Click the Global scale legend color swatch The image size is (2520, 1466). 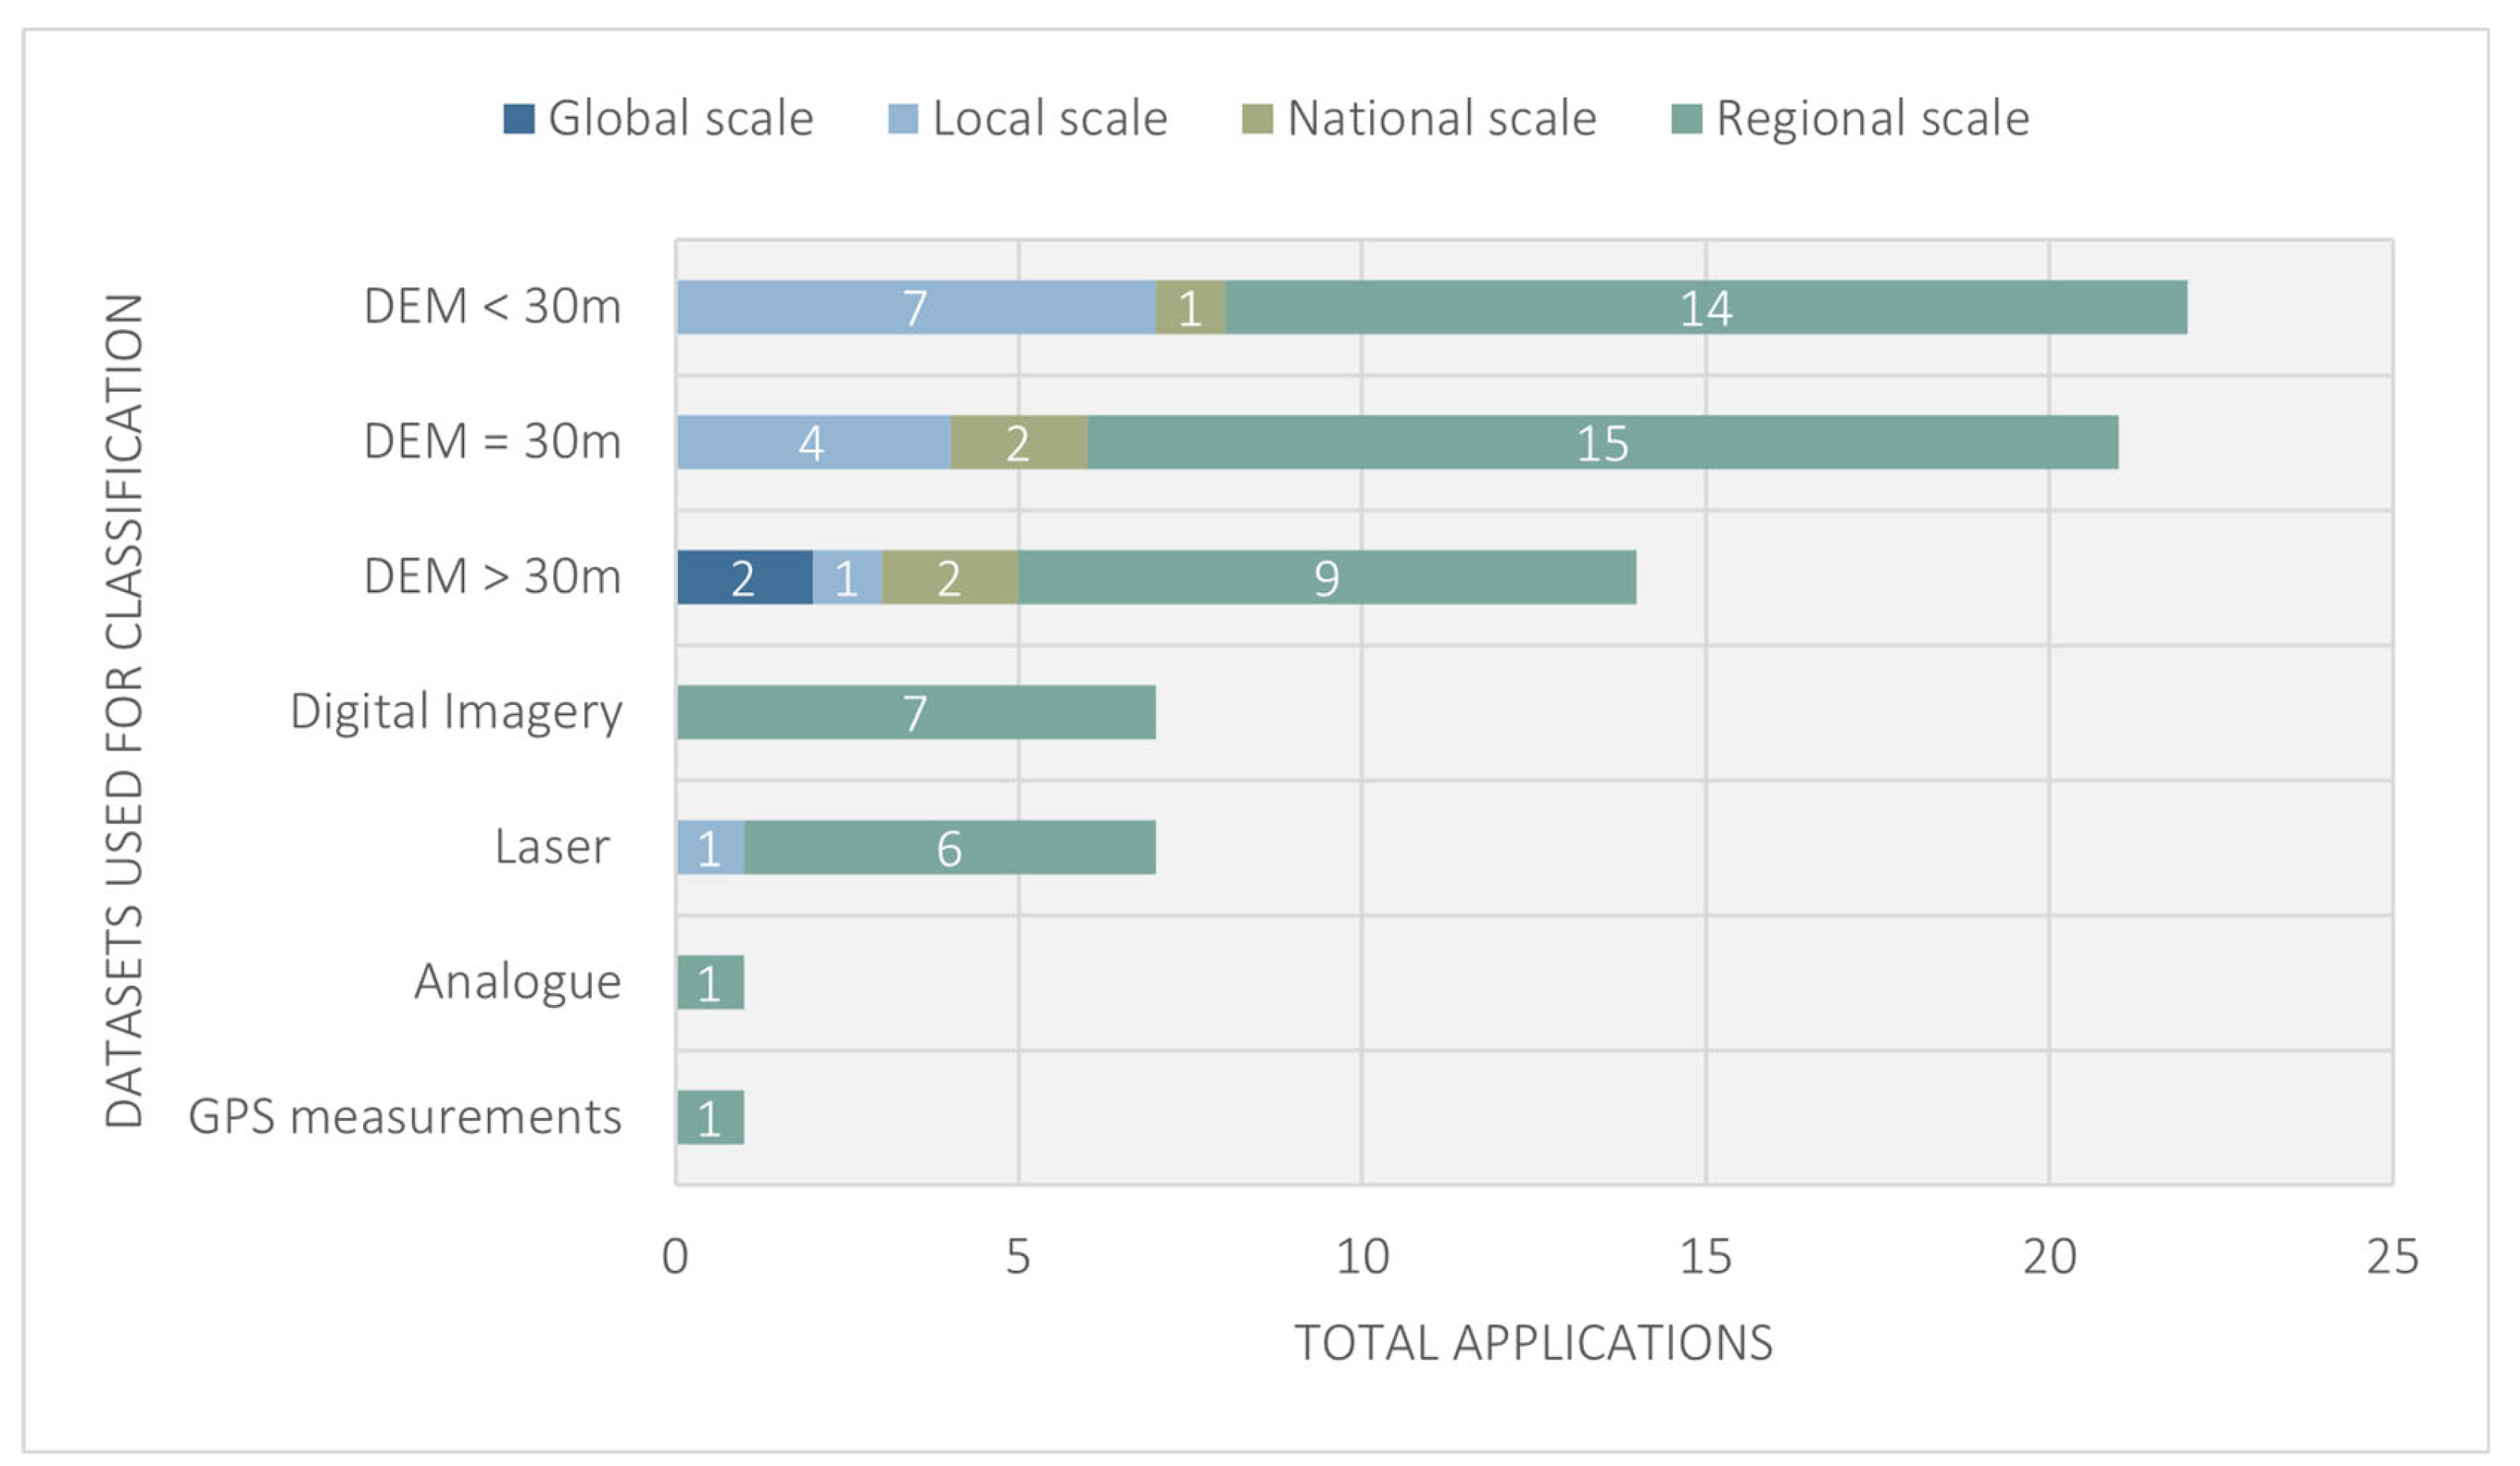coord(518,119)
